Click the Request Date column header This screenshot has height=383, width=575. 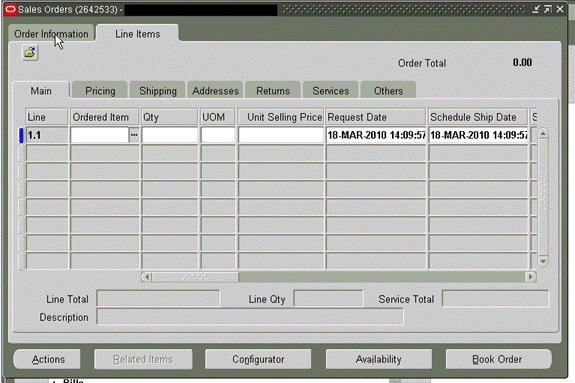376,117
